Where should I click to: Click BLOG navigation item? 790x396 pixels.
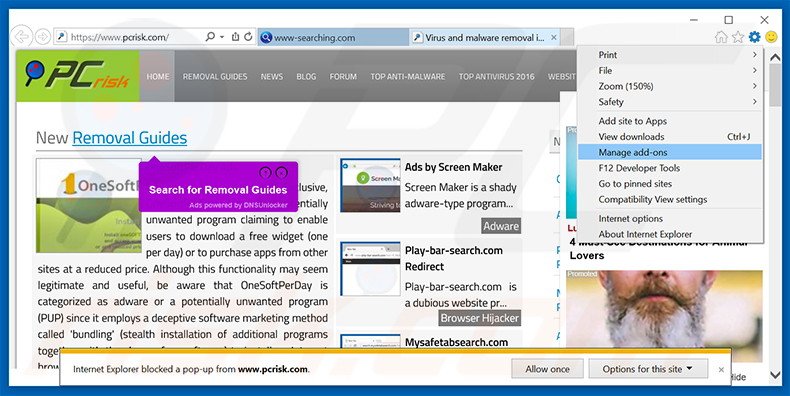(x=306, y=77)
